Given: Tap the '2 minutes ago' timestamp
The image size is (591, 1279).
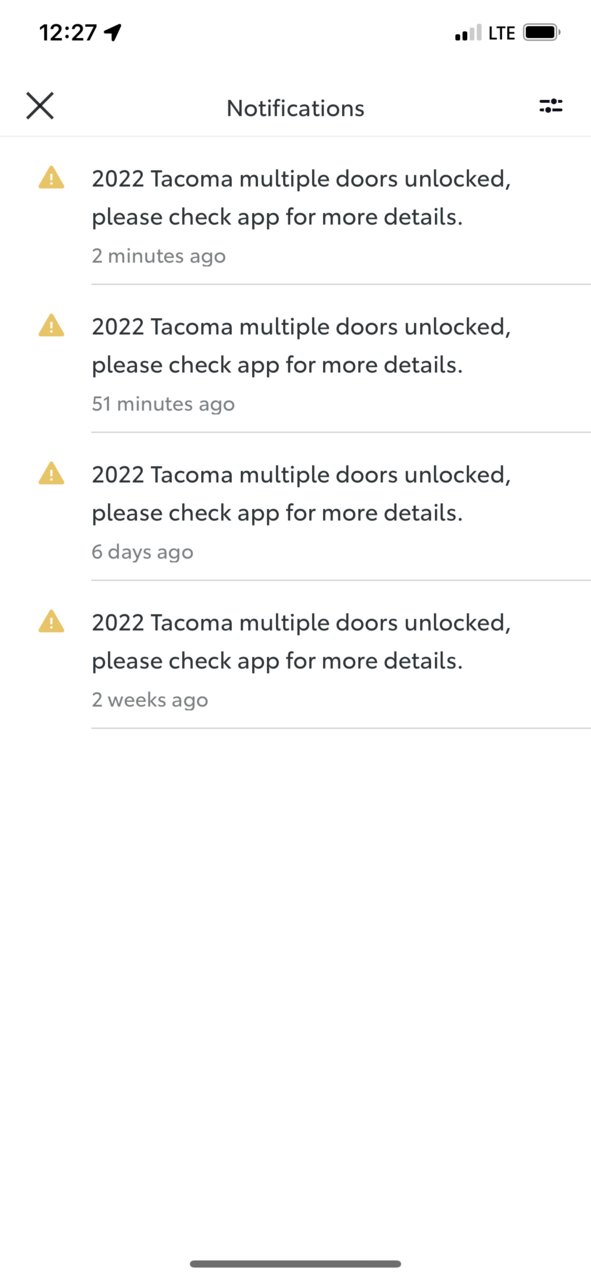Looking at the screenshot, I should [159, 256].
